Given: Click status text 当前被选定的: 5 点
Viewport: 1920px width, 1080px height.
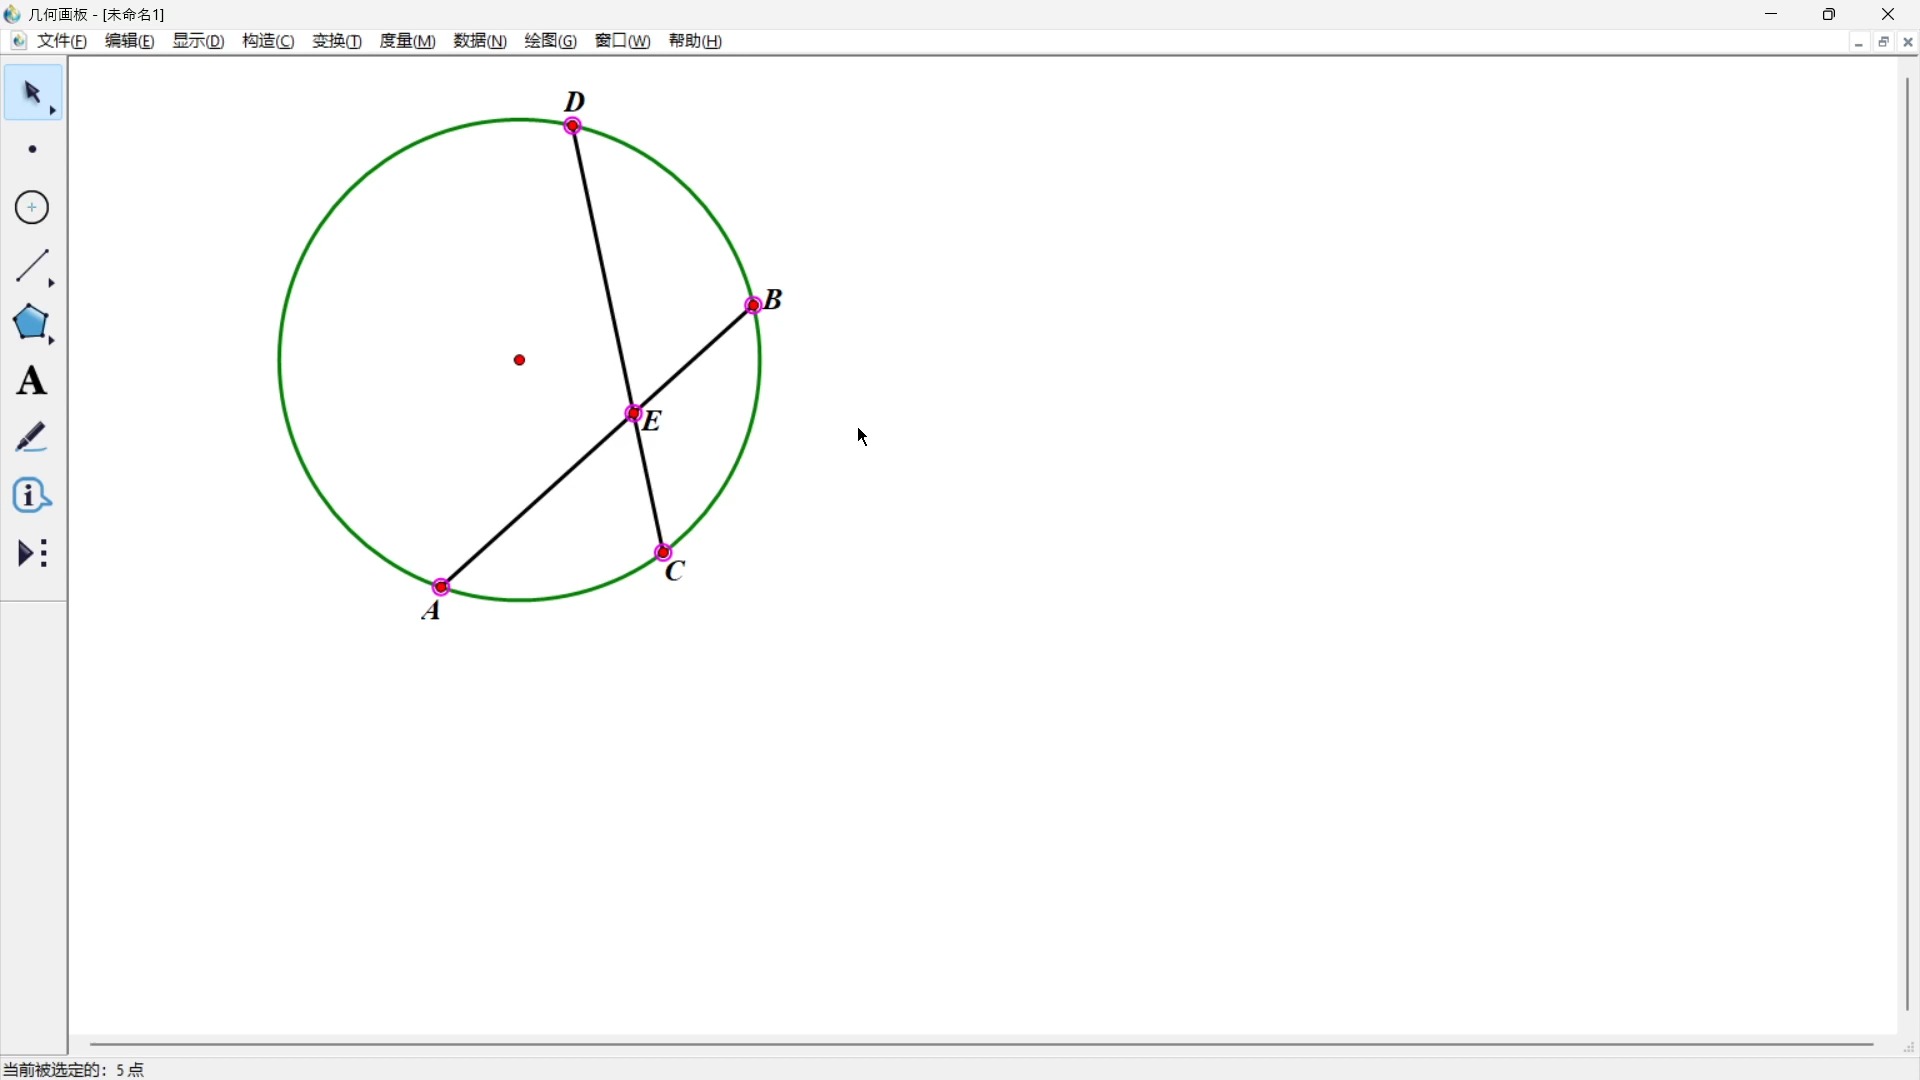Looking at the screenshot, I should pyautogui.click(x=75, y=1070).
